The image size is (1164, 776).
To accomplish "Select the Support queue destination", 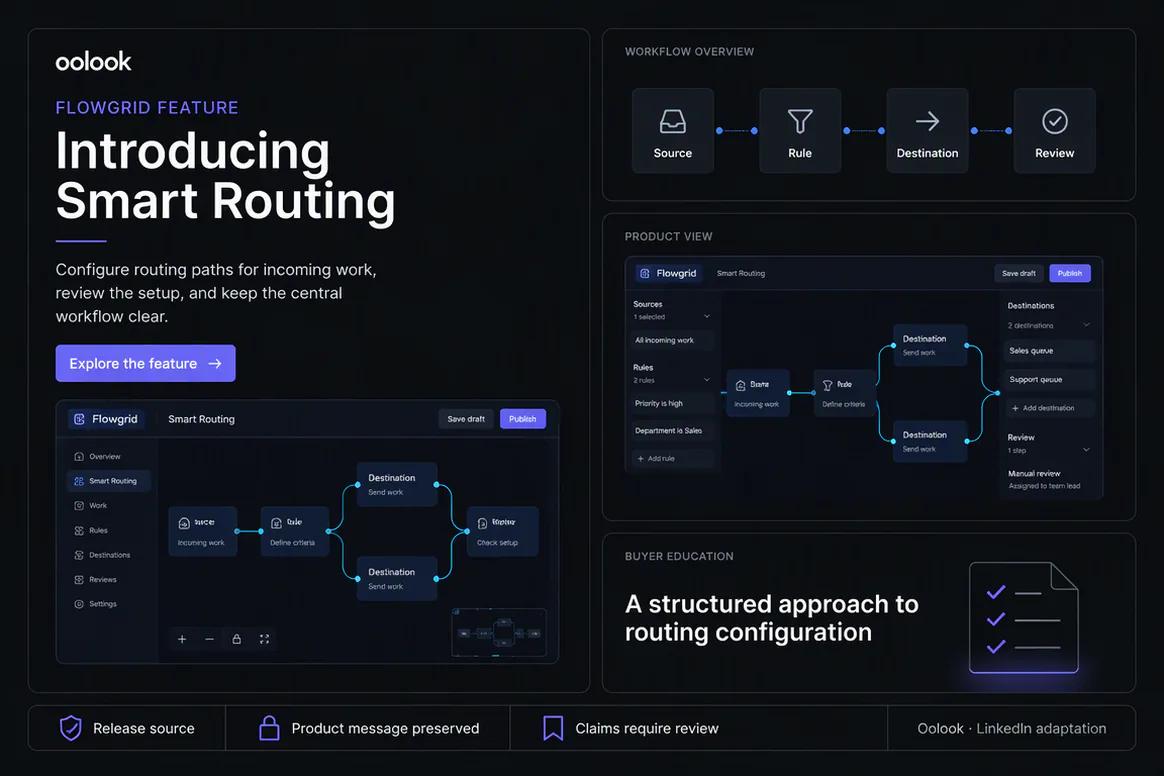I will [1050, 379].
